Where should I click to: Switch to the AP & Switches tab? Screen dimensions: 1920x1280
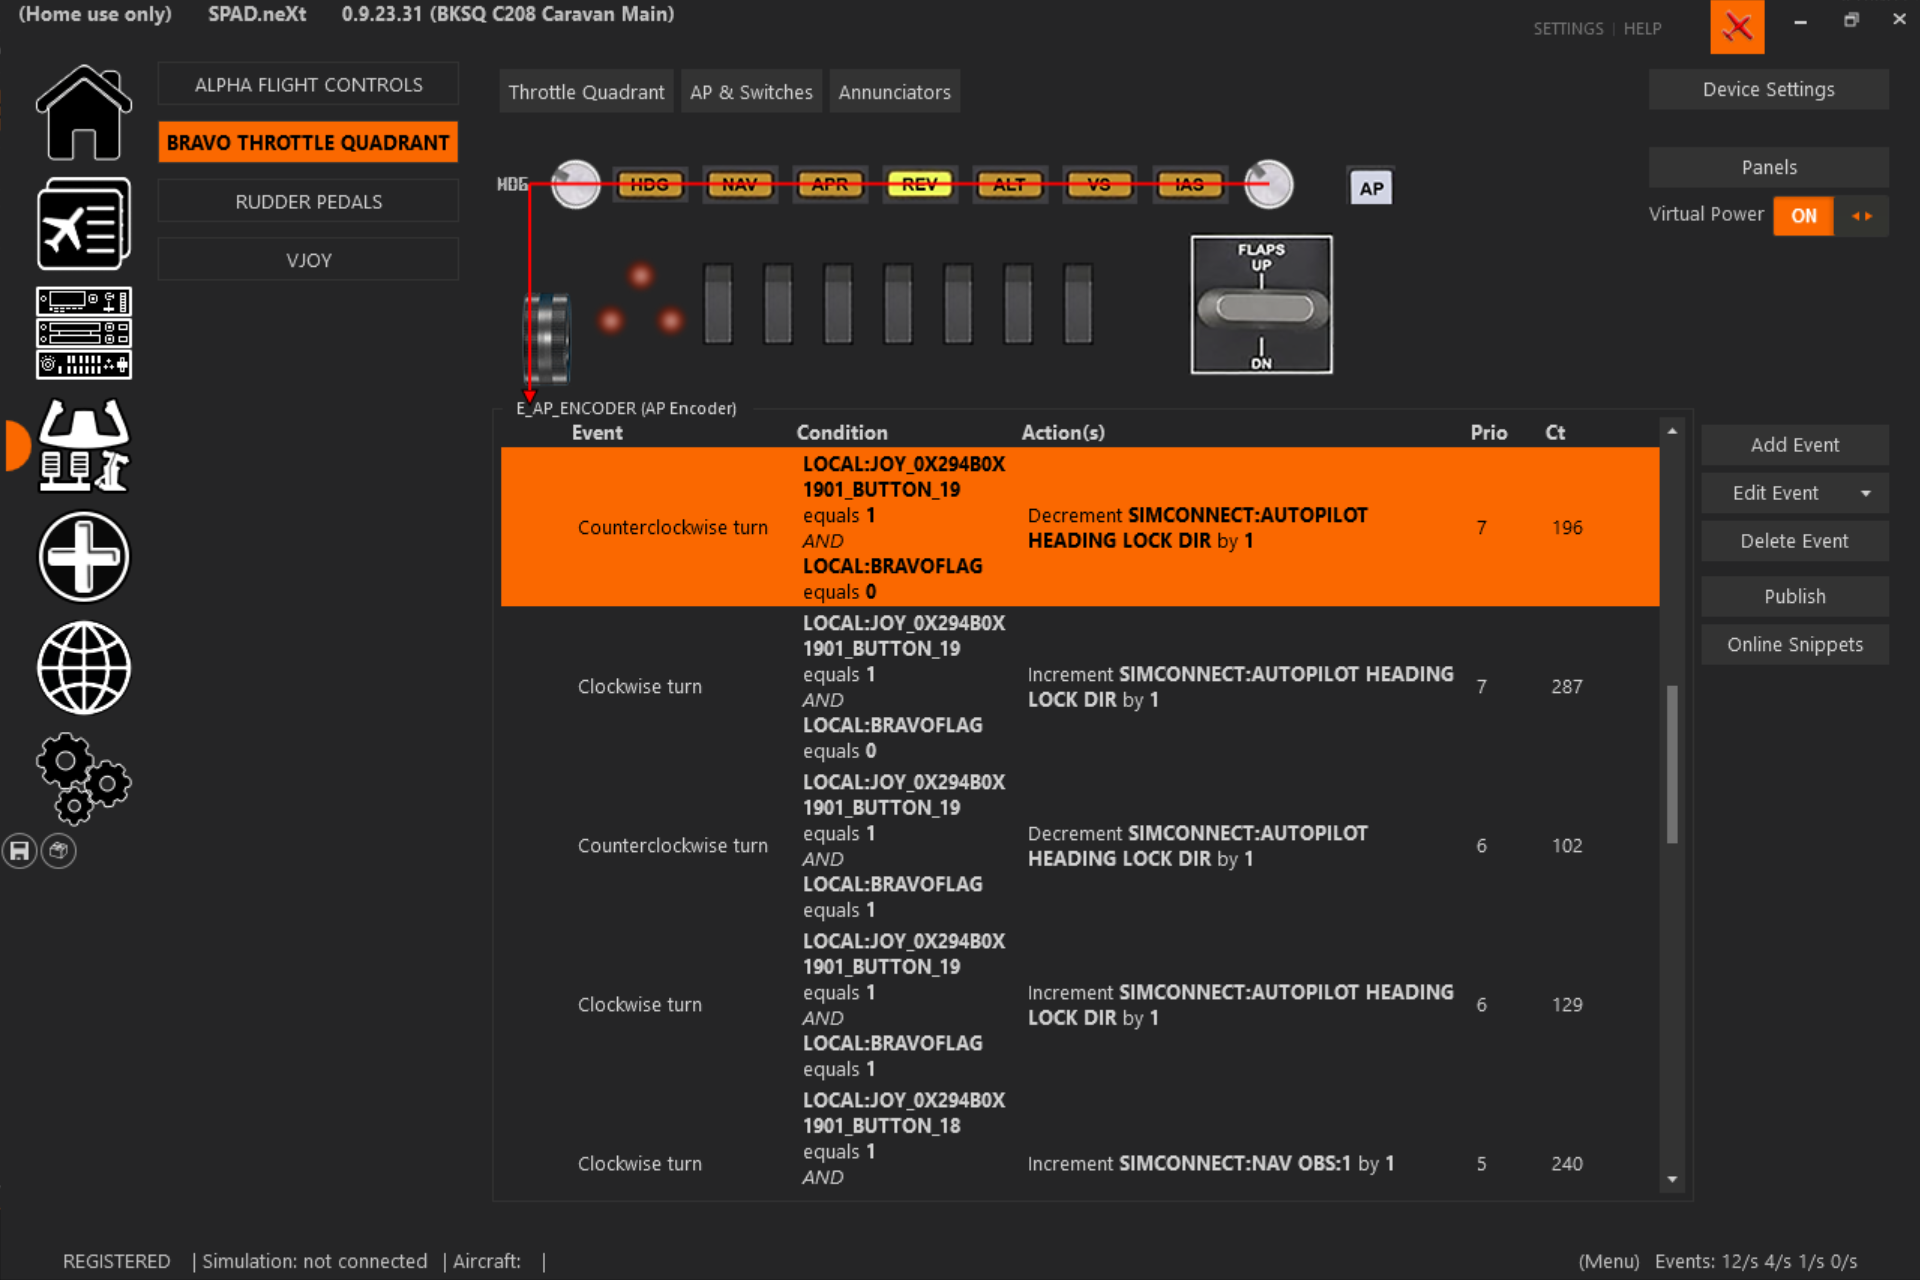(x=751, y=92)
